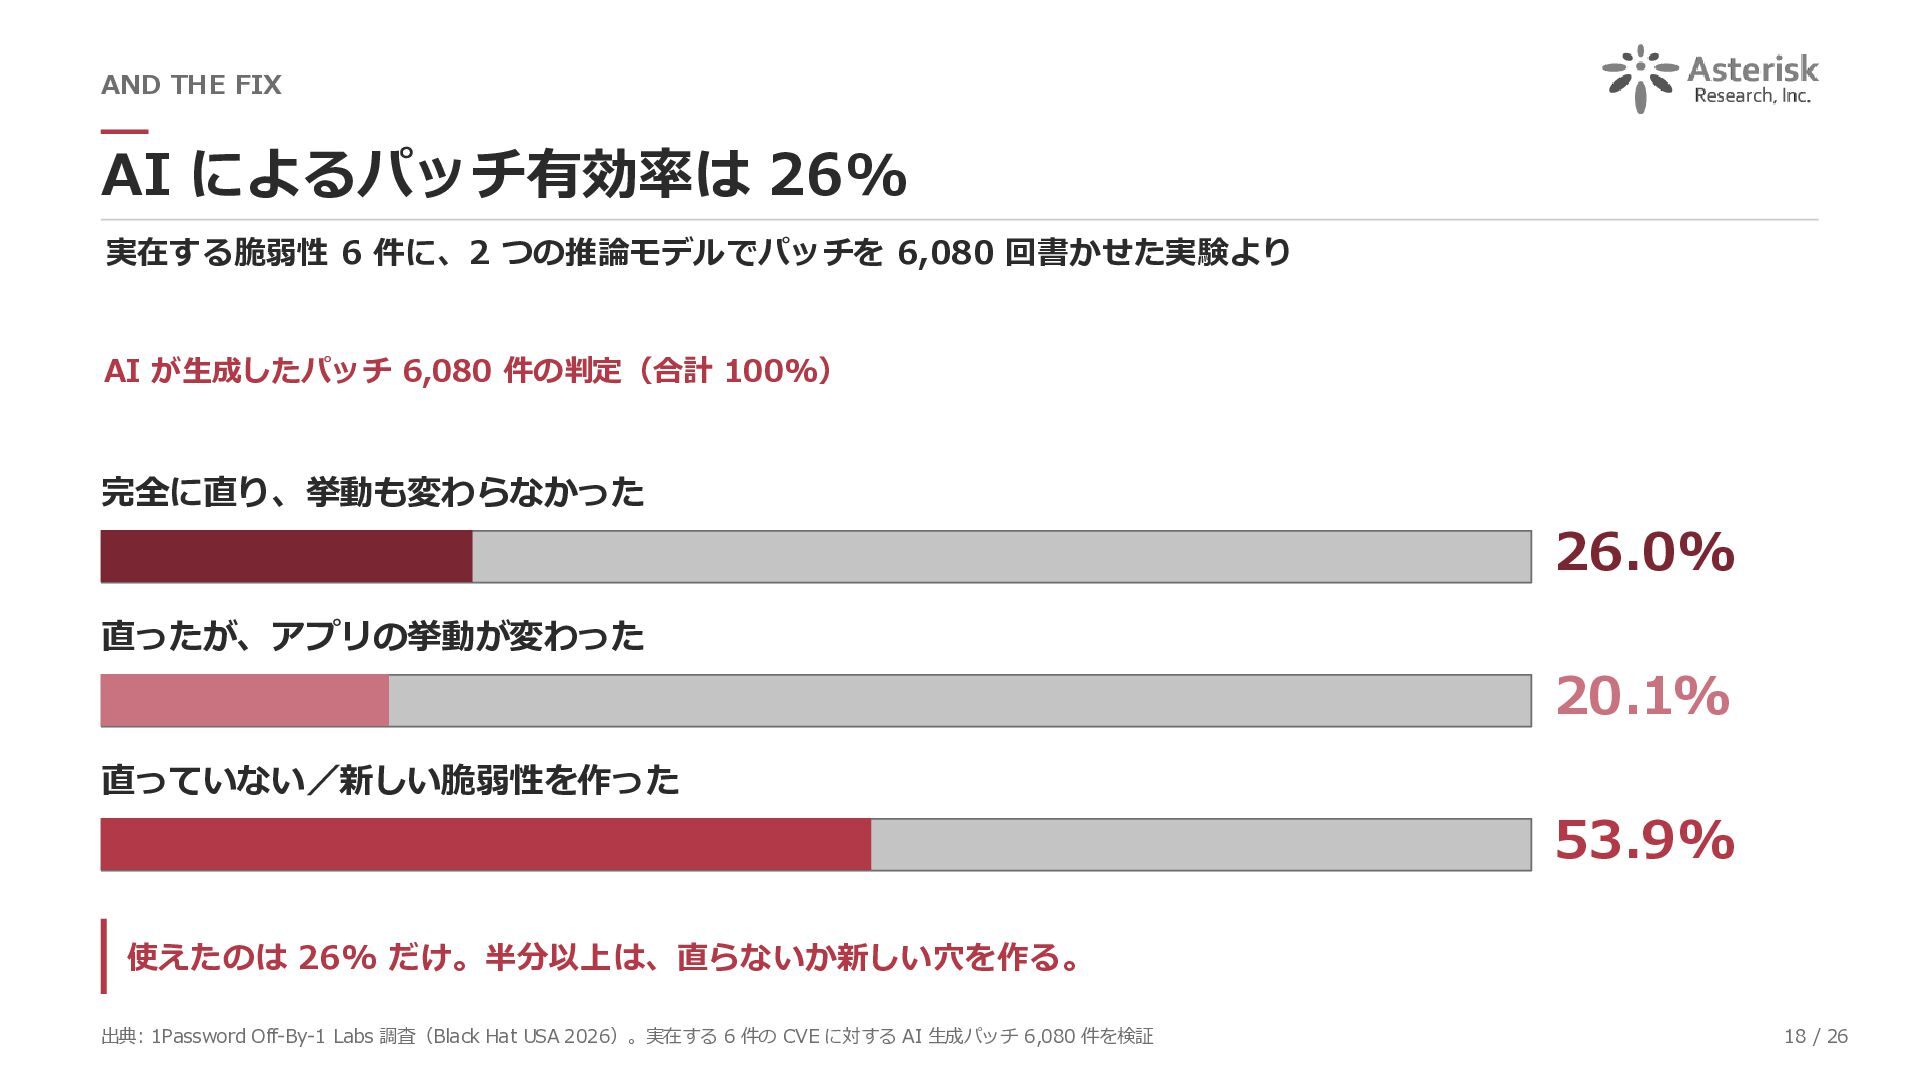Click the dark red 26.0% bar fill
Viewport: 1920px width, 1080px height.
pyautogui.click(x=287, y=556)
